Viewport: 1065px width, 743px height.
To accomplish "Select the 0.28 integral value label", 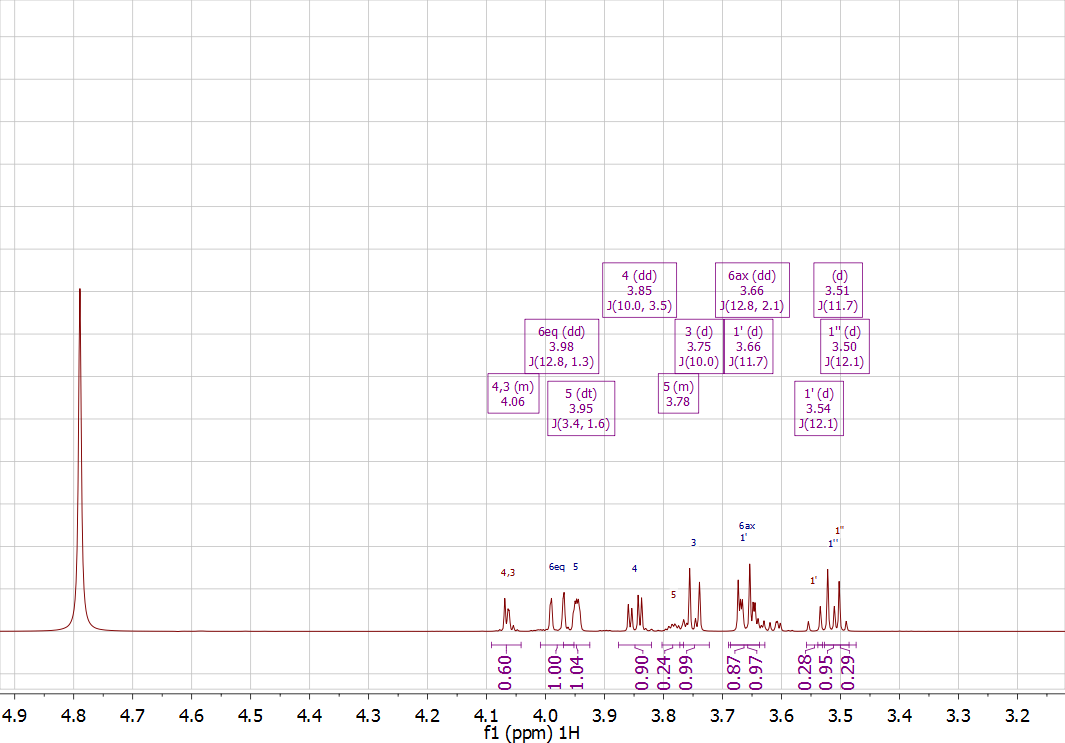I will [805, 673].
